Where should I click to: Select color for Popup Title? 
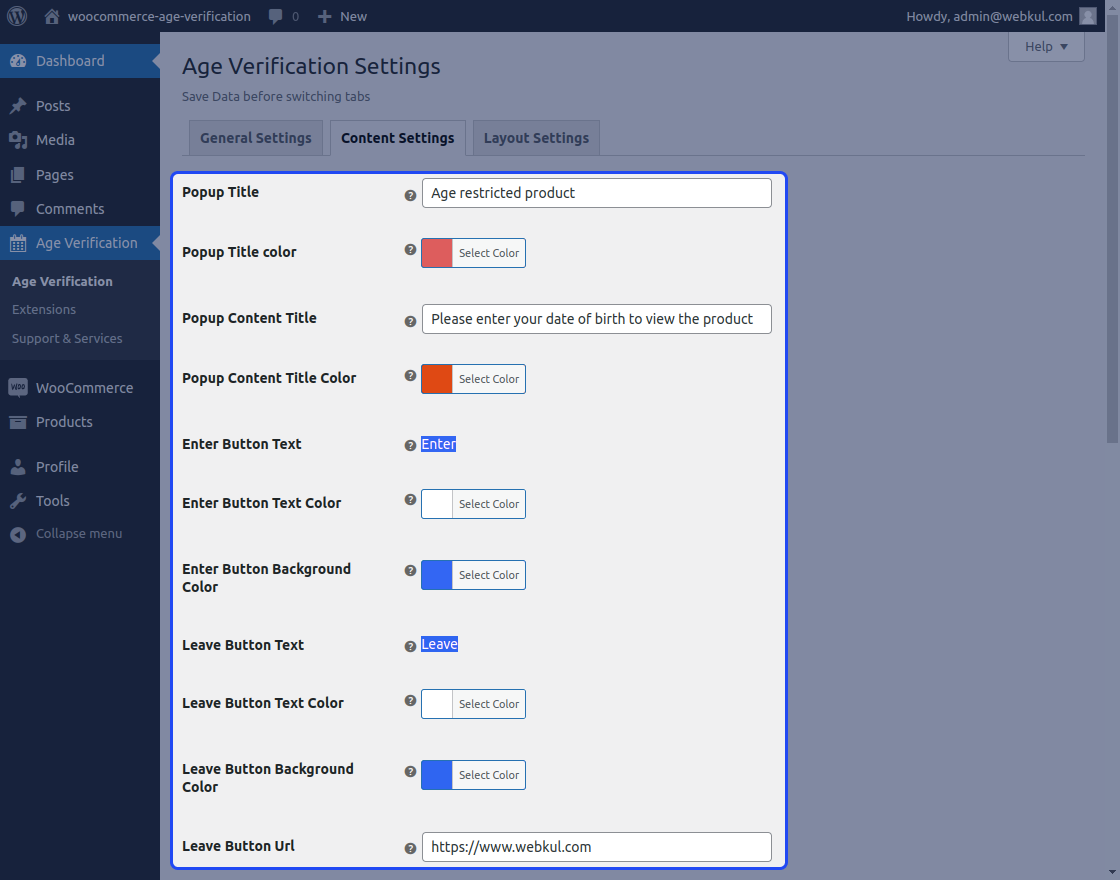coord(473,253)
